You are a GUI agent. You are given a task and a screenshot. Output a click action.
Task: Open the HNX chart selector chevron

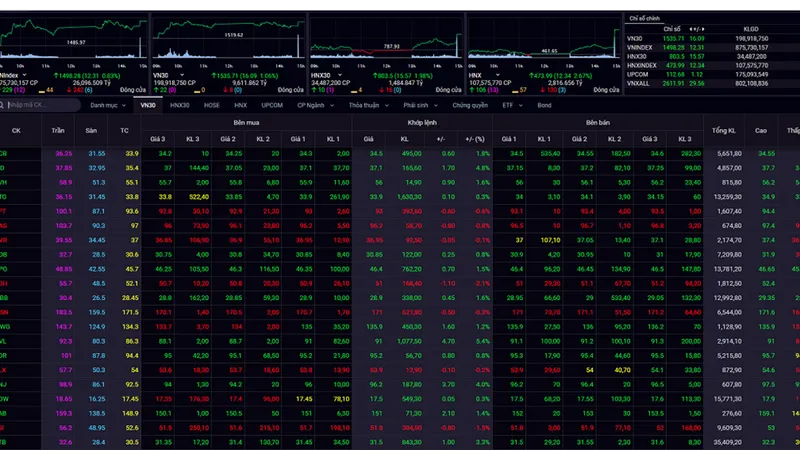[497, 75]
